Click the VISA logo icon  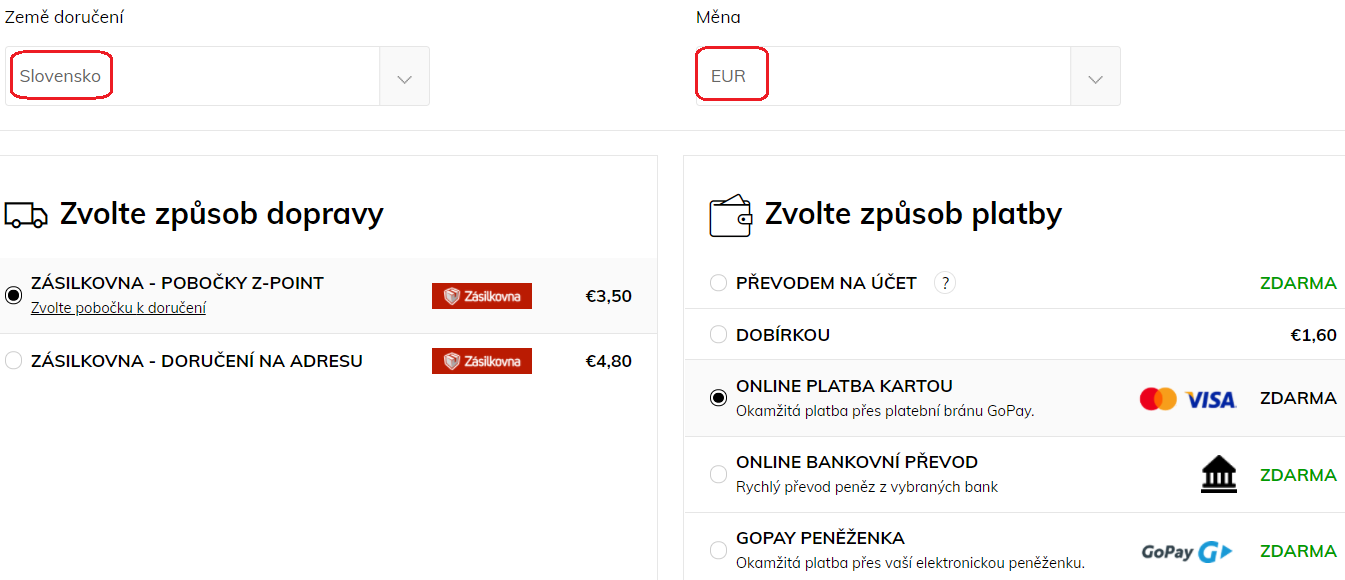pos(1211,400)
